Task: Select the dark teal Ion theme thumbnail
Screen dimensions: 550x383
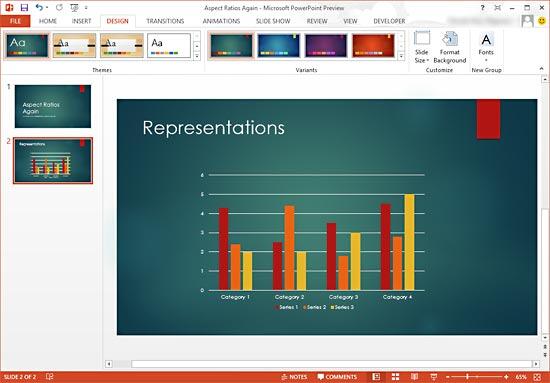Action: click(x=27, y=46)
